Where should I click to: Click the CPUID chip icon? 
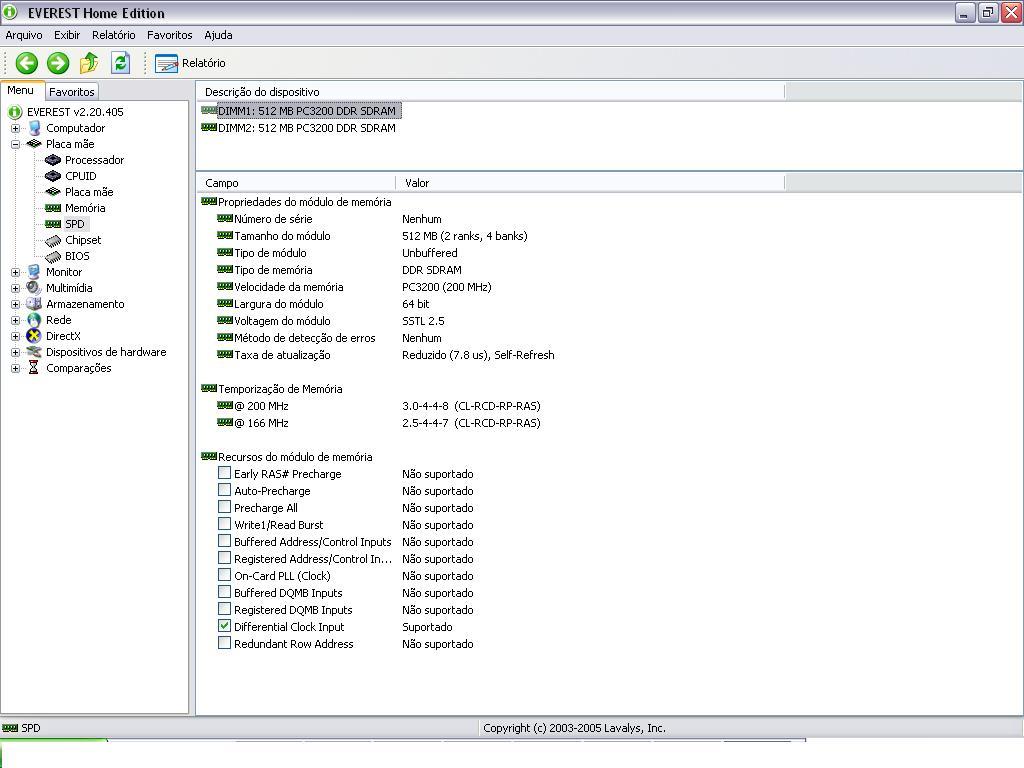[x=53, y=176]
